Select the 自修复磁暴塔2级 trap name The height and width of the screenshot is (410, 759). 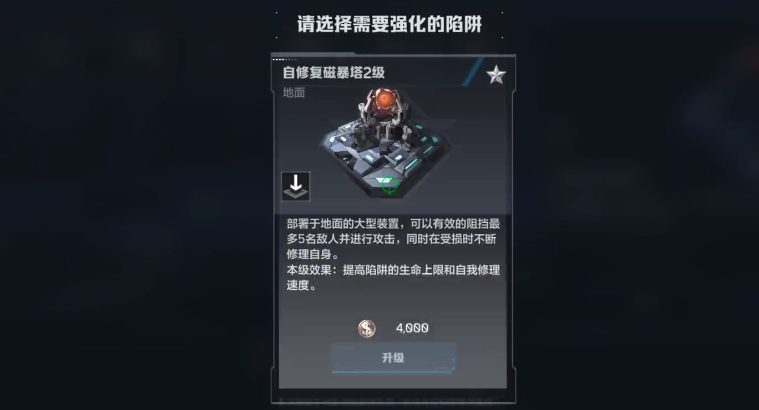(x=334, y=73)
